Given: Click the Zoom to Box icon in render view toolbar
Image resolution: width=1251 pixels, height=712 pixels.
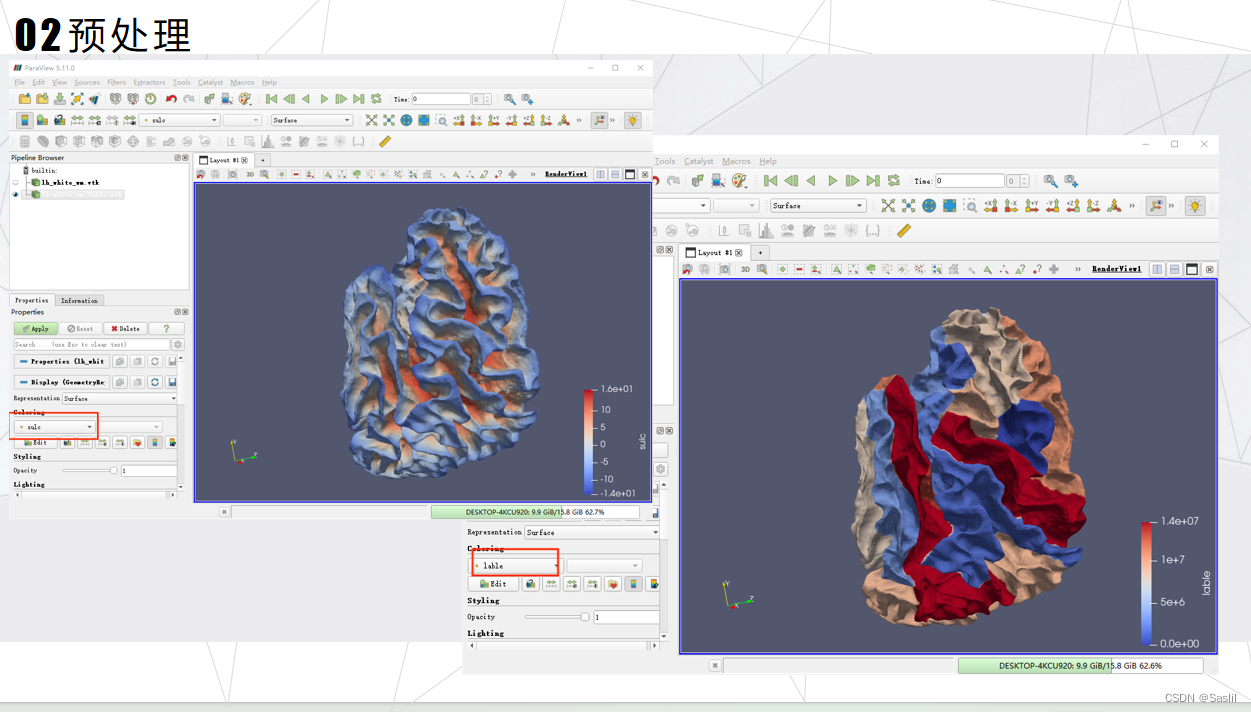Looking at the screenshot, I should tap(262, 172).
